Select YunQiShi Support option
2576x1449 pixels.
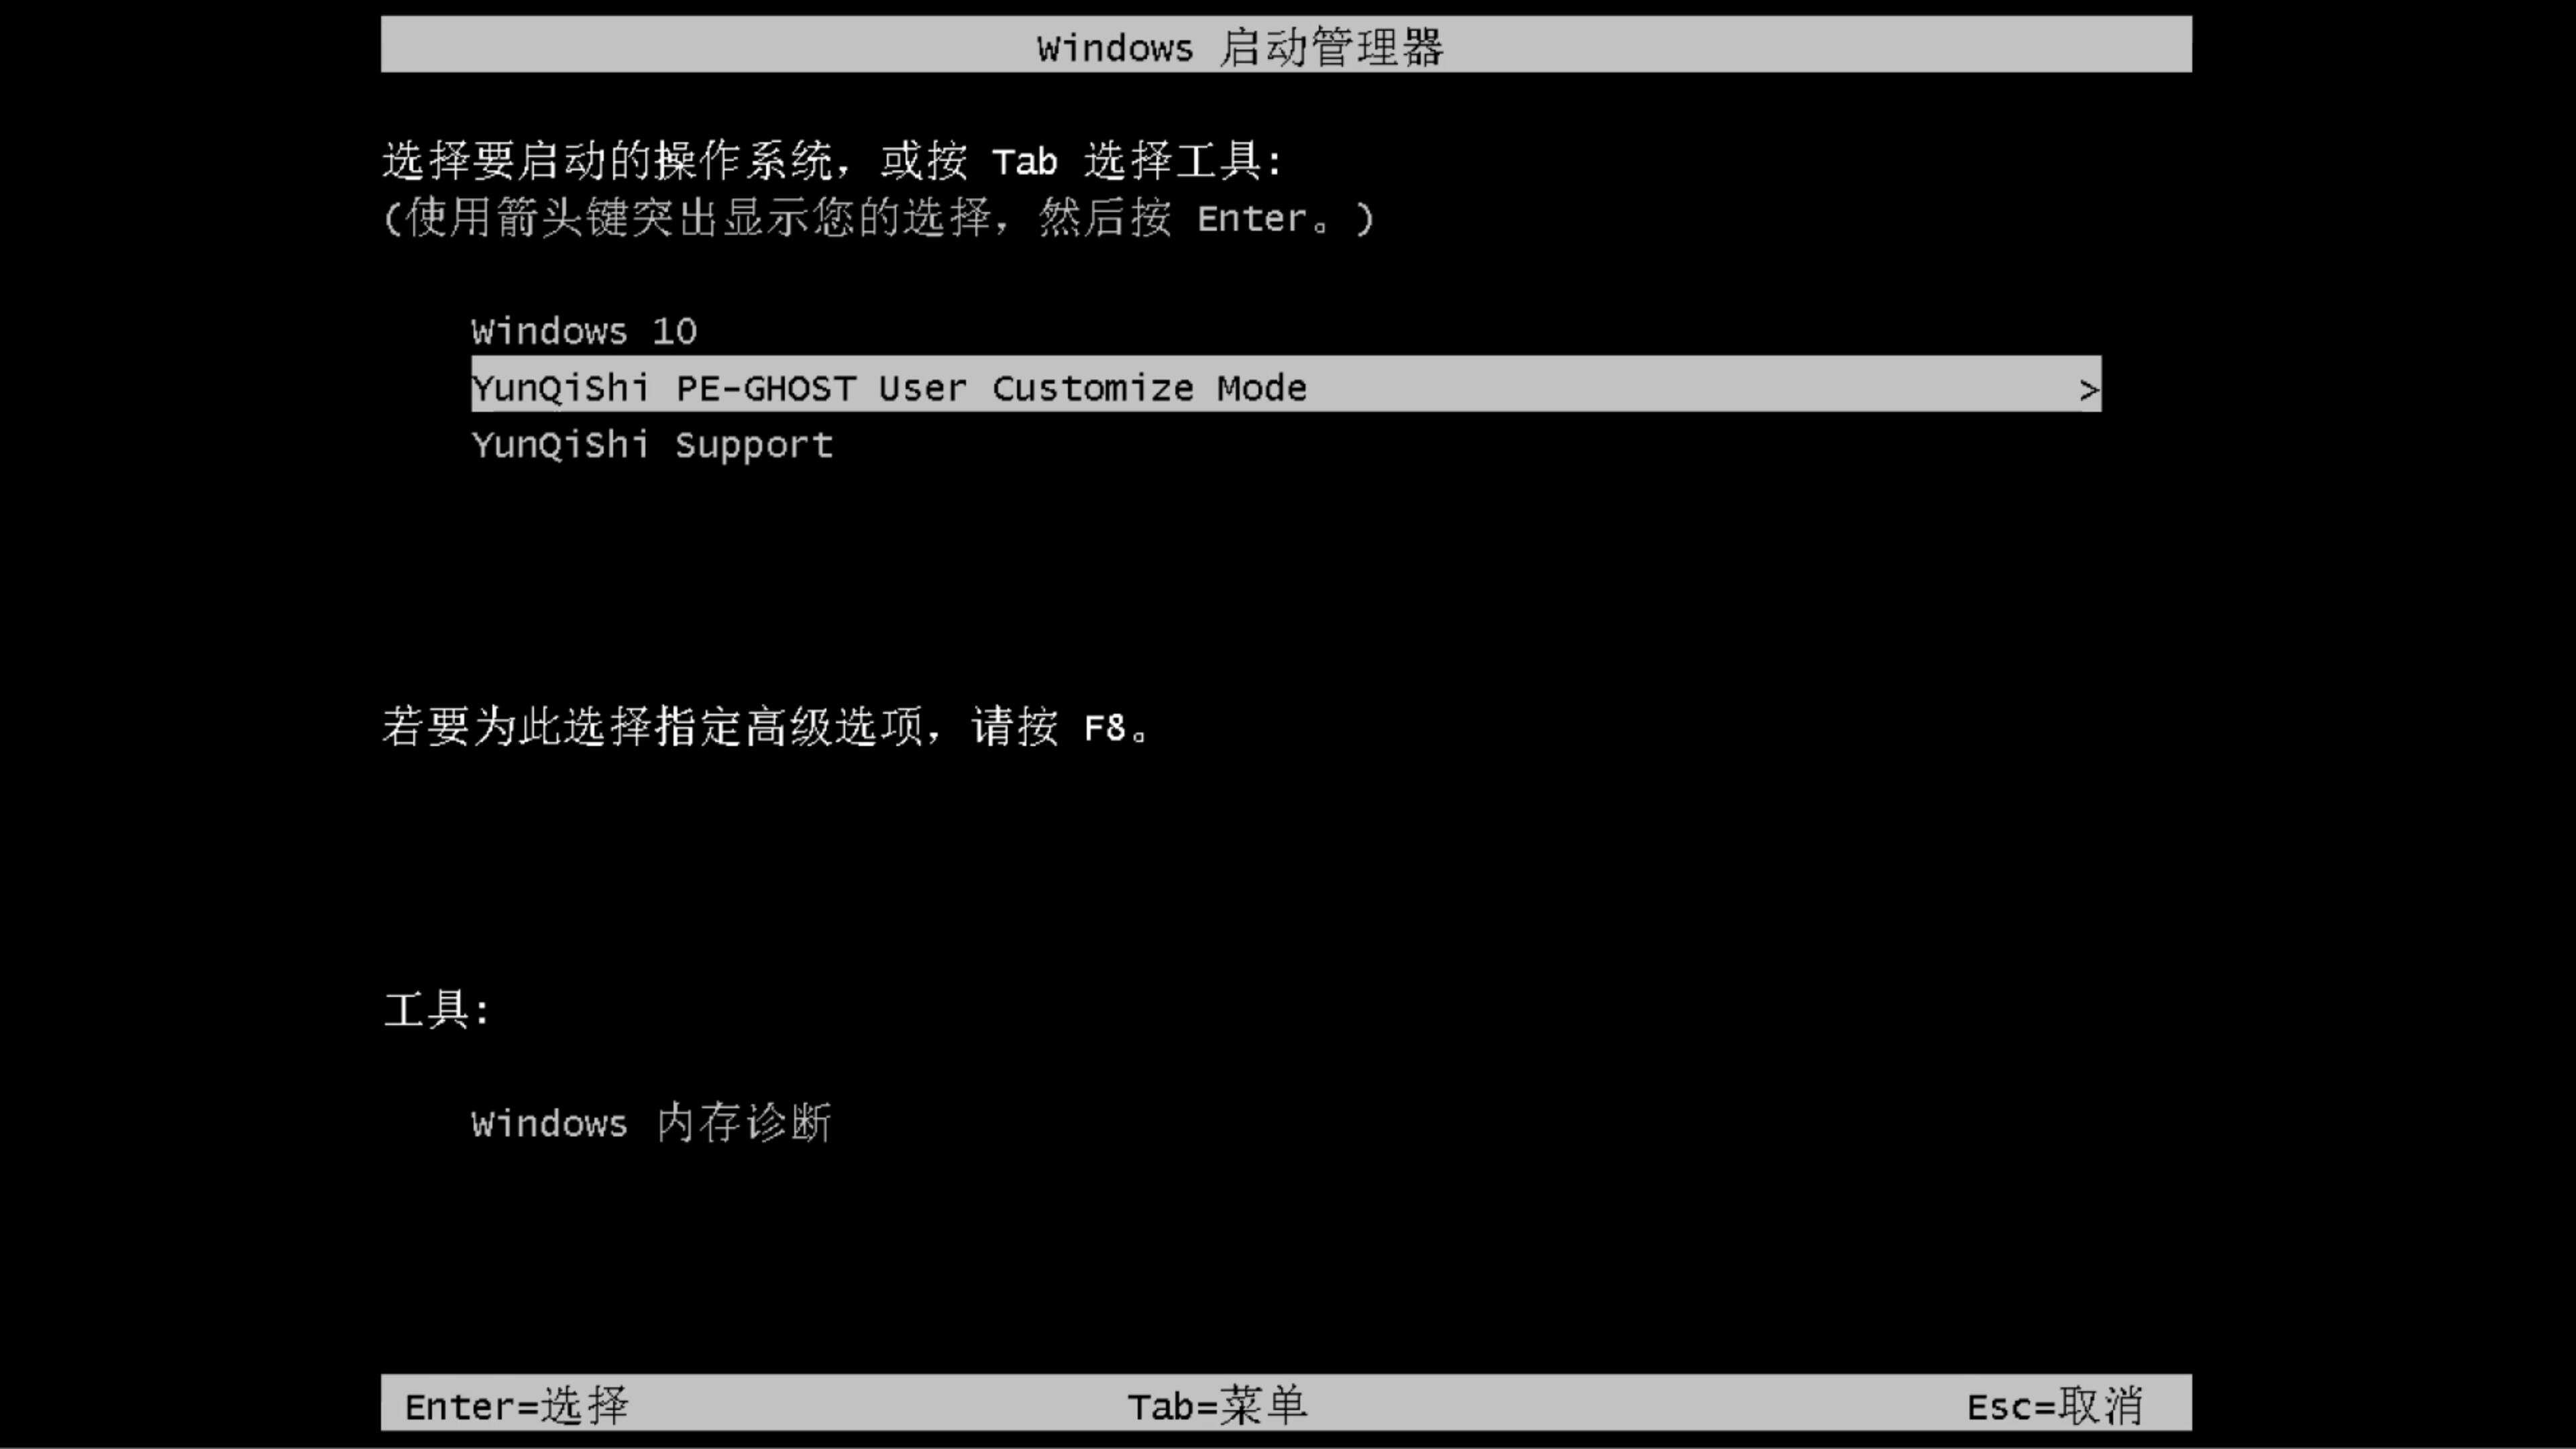click(651, 444)
